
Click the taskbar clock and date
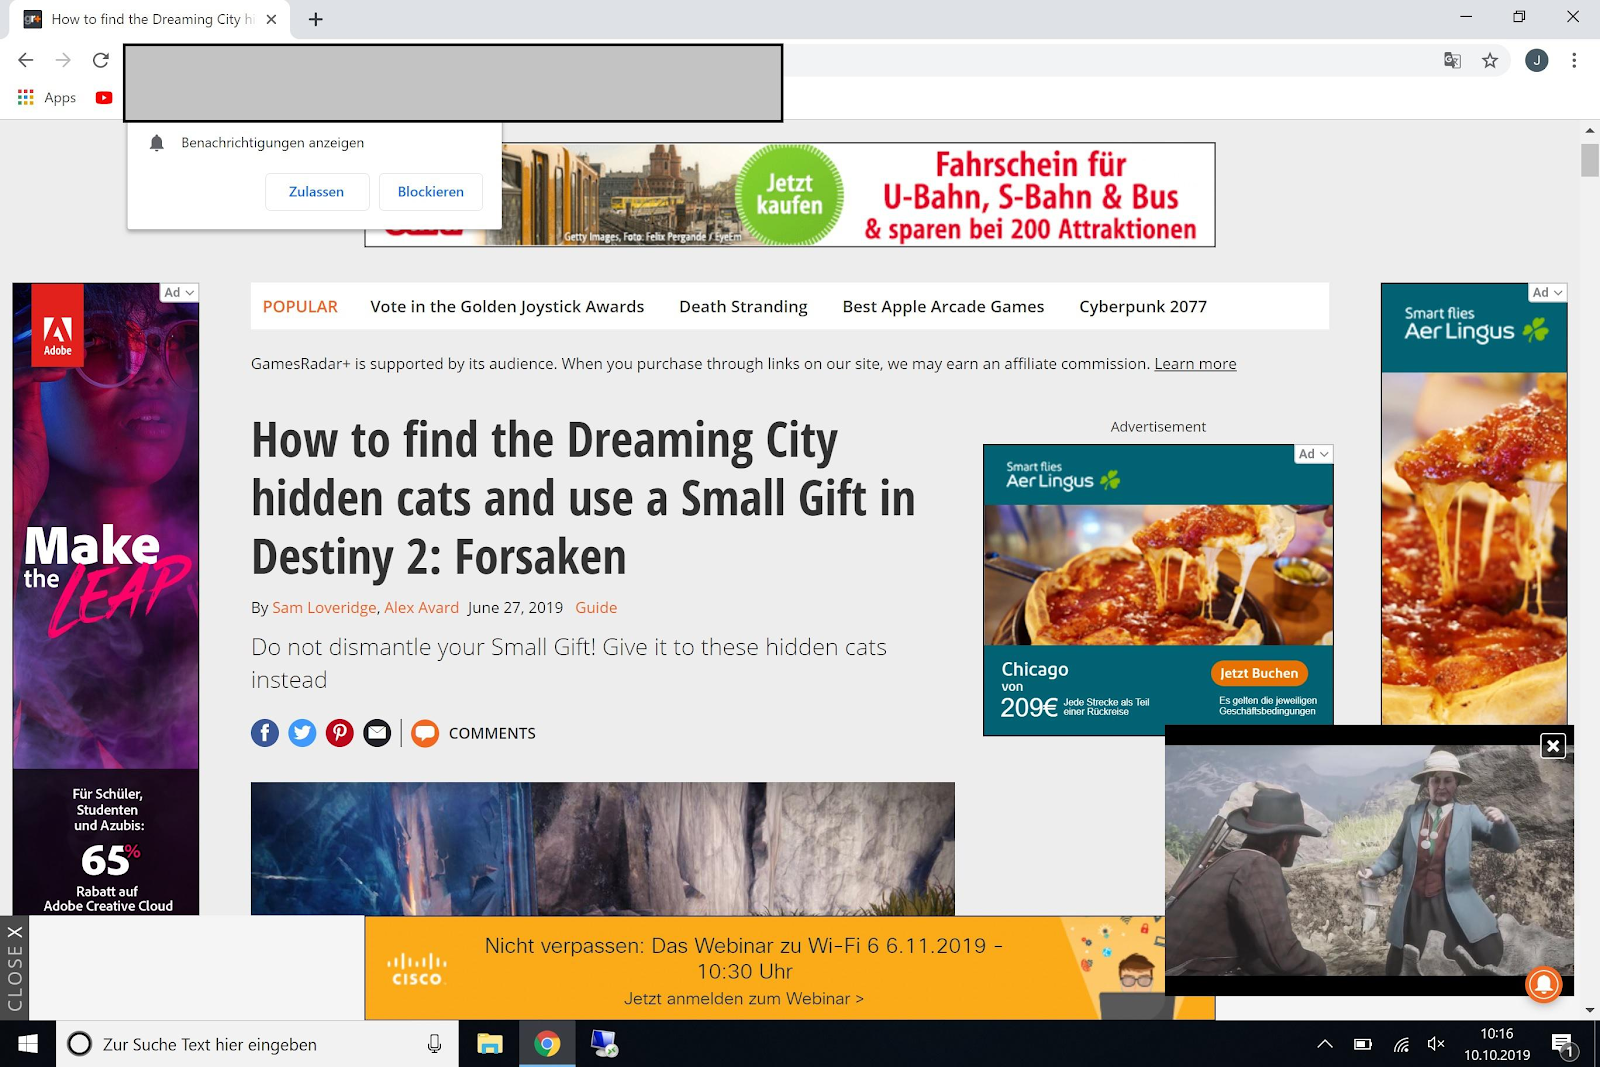pos(1497,1044)
